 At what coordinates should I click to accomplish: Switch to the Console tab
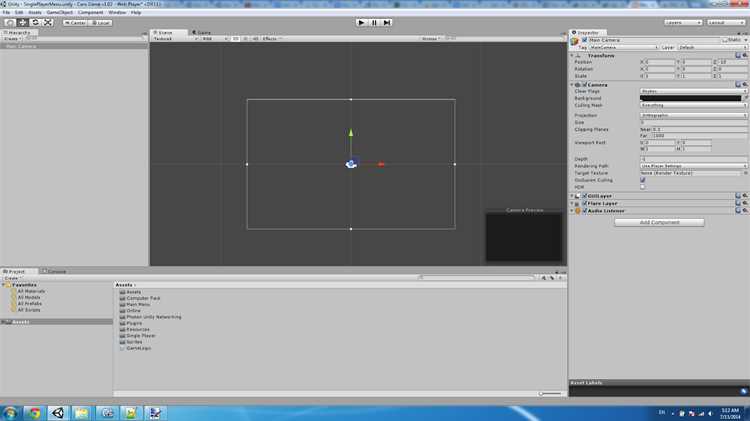(54, 271)
